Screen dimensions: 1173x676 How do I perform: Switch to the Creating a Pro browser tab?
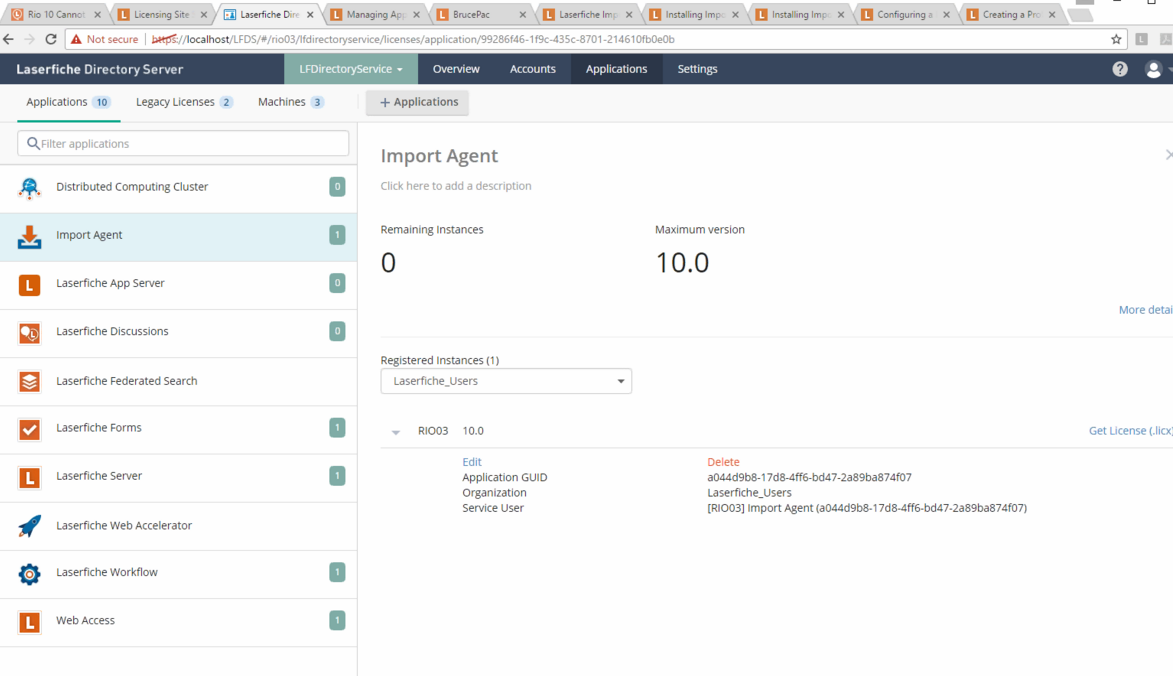point(1010,14)
